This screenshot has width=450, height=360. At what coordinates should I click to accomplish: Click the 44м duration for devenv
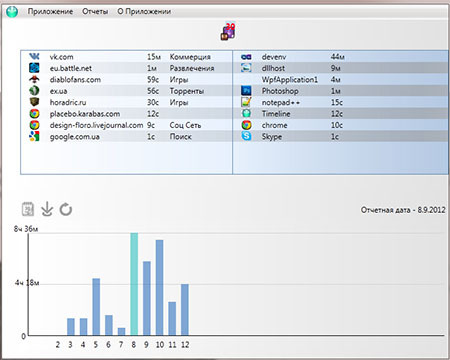coord(337,57)
